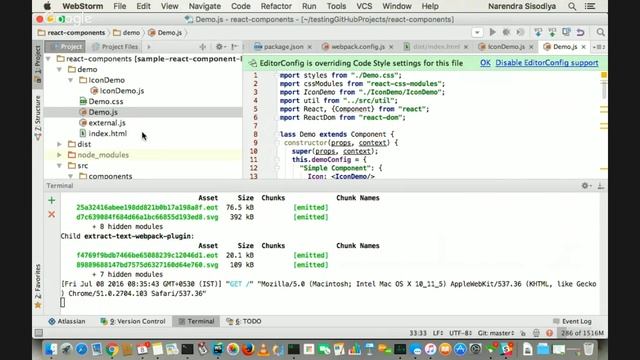Open Finder from the Dock
This screenshot has height=360, width=640.
pos(51,349)
